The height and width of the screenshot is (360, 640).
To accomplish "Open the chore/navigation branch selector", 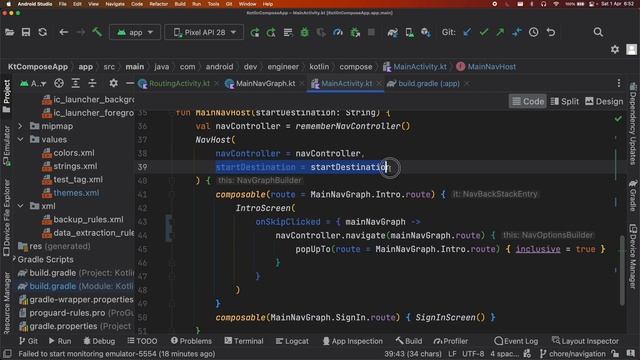I will [x=573, y=353].
